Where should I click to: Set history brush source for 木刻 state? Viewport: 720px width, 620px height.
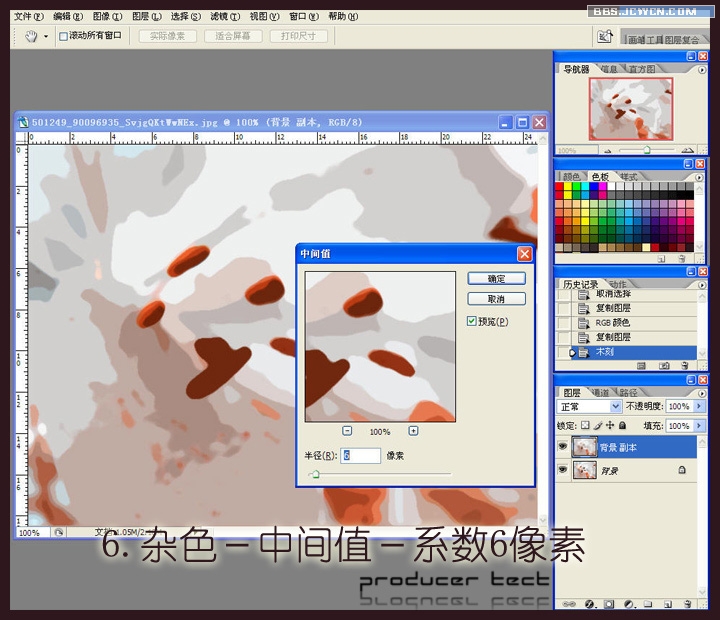pos(563,352)
